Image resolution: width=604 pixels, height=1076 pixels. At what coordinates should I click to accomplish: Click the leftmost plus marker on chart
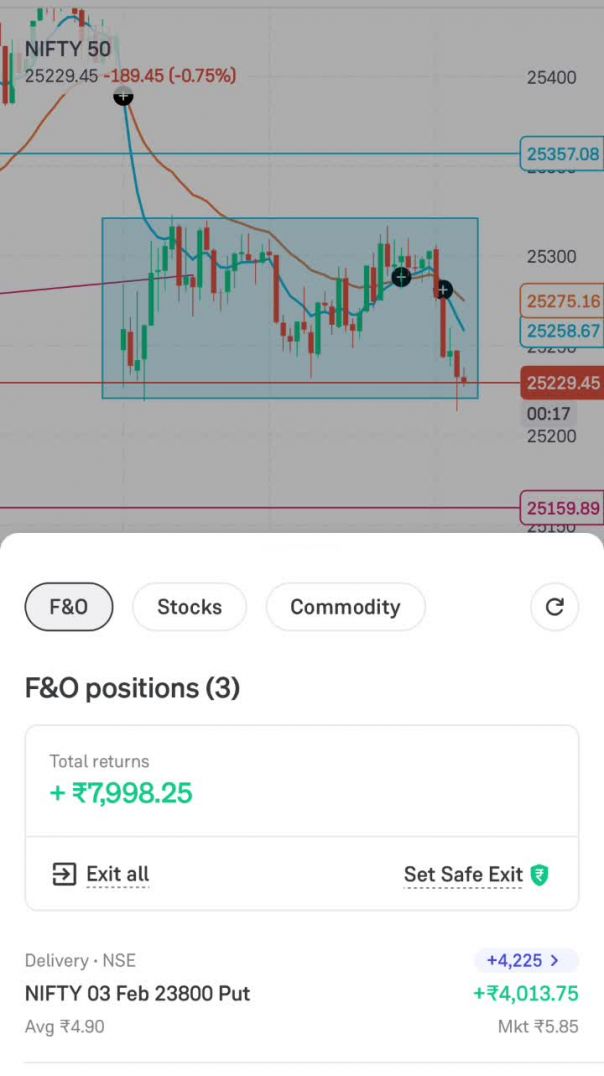pyautogui.click(x=123, y=96)
